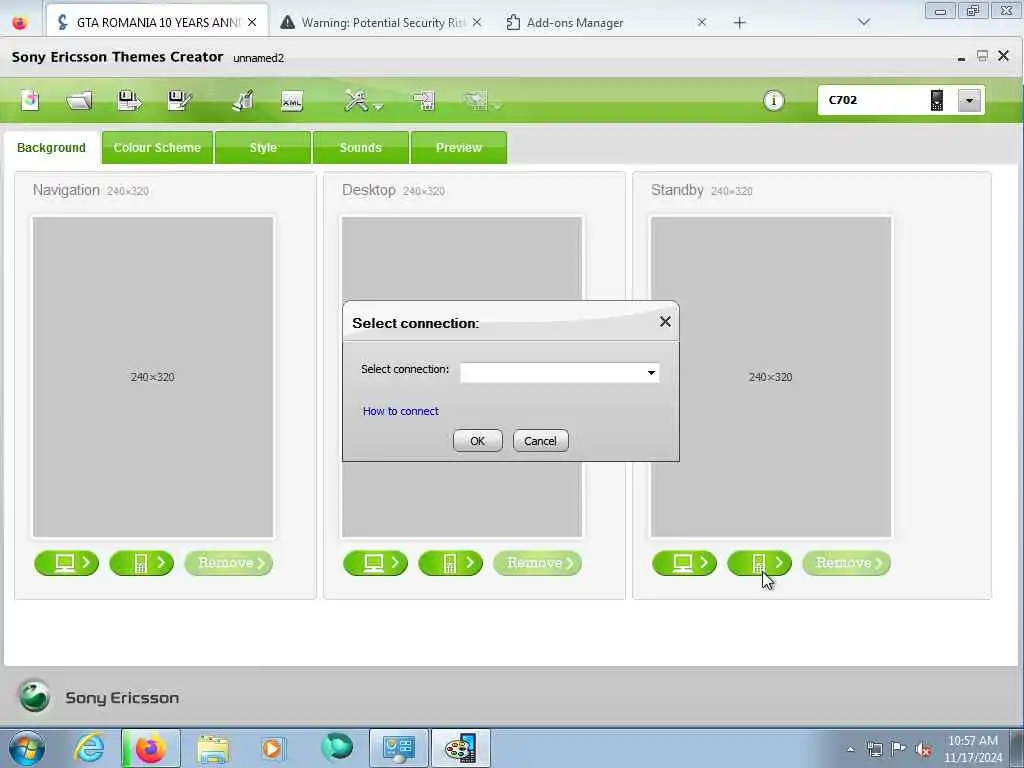Browse computer for the Desktop image

pos(376,563)
